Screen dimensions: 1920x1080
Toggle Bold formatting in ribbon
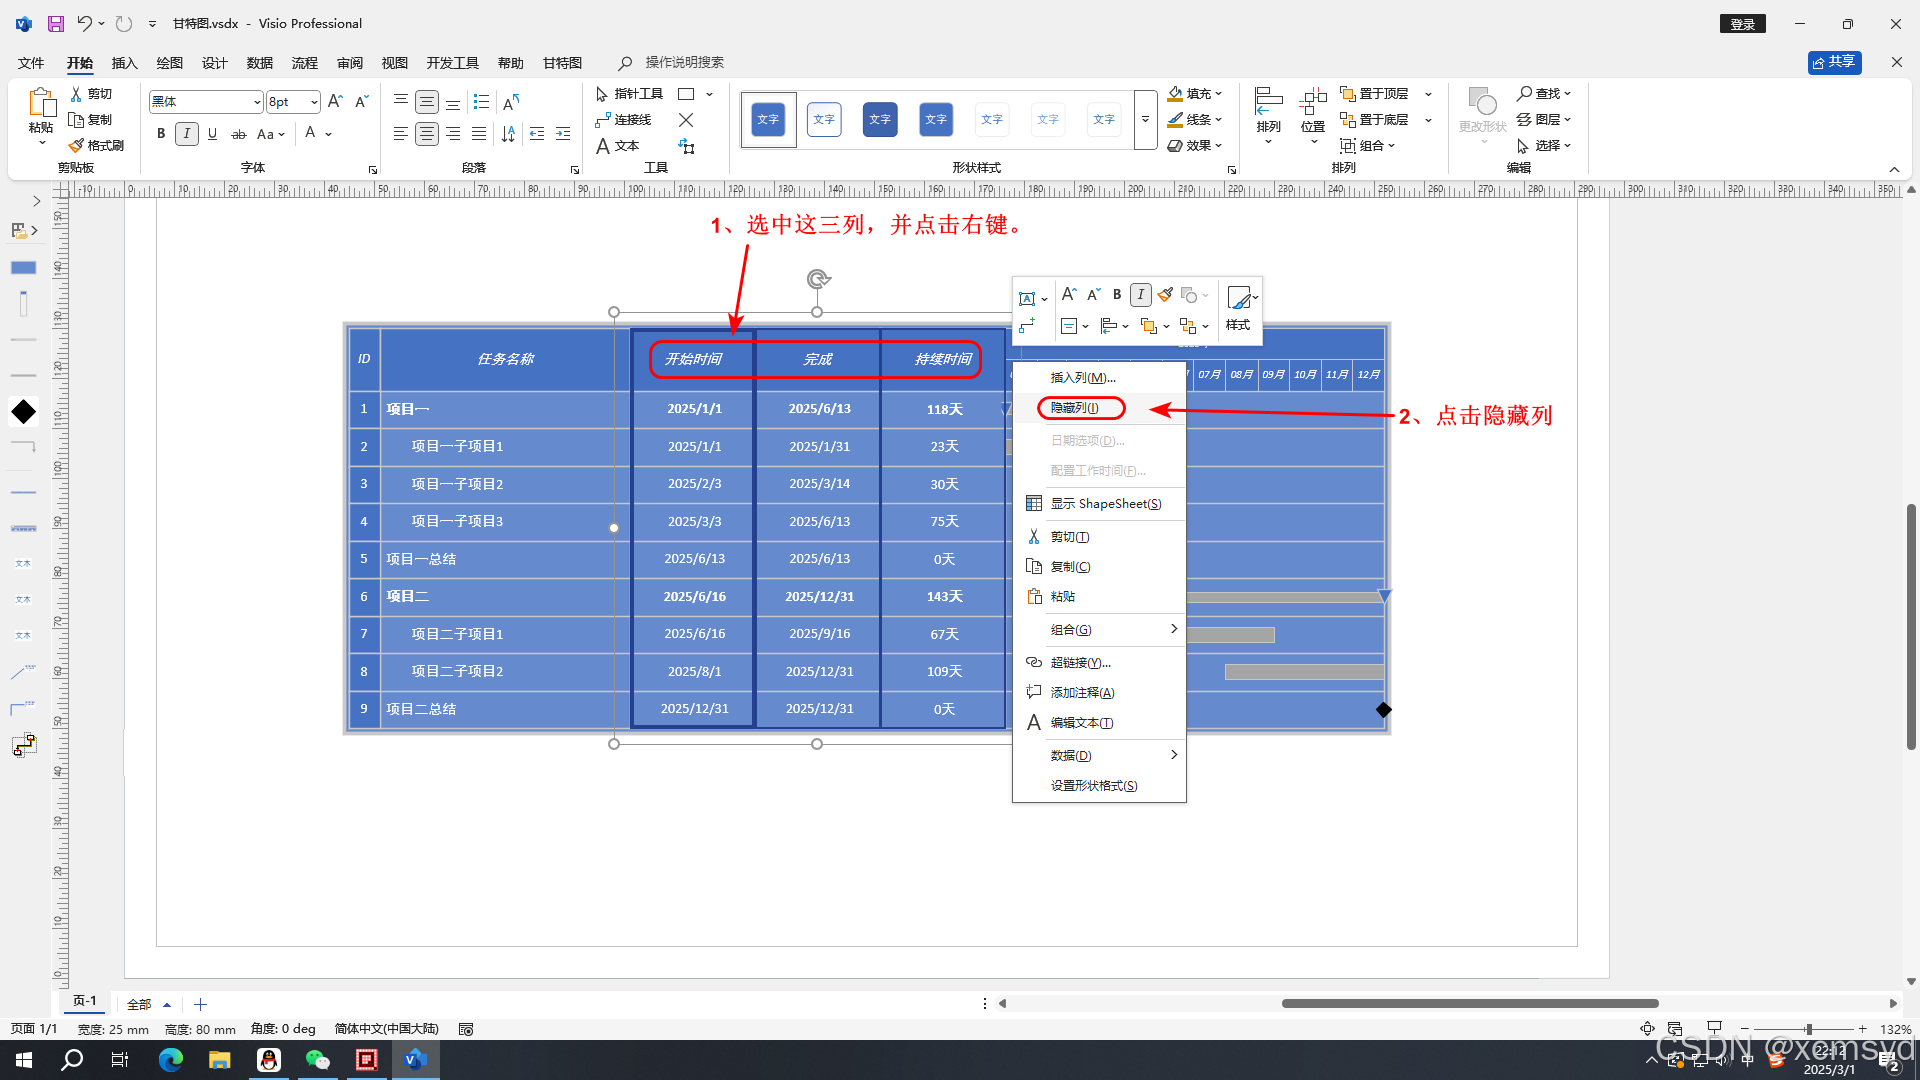[161, 134]
